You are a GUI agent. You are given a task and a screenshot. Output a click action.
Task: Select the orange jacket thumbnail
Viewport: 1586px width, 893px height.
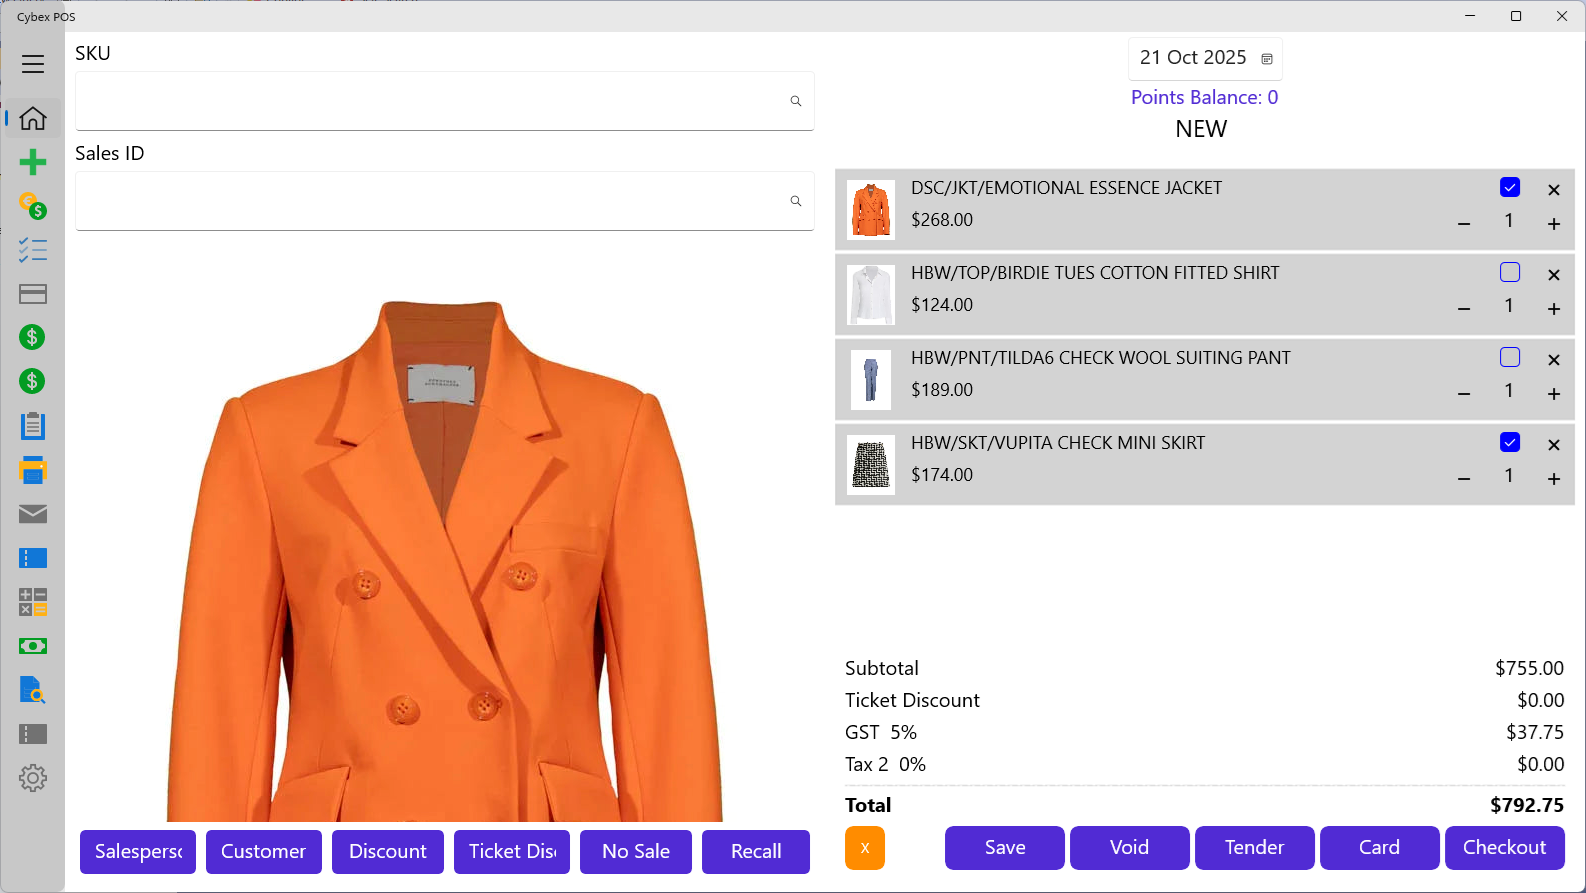point(871,209)
